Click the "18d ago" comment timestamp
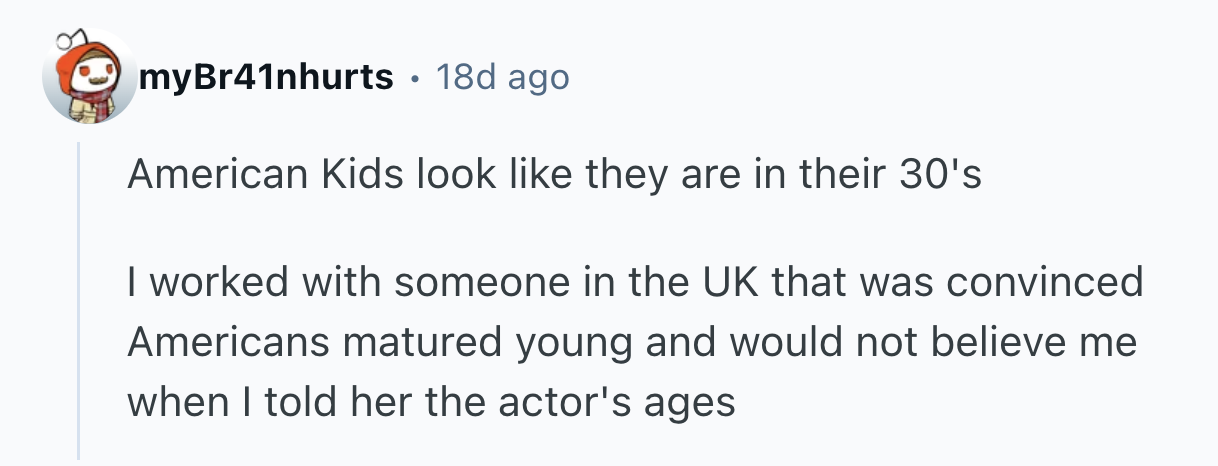The height and width of the screenshot is (466, 1218). pos(502,77)
